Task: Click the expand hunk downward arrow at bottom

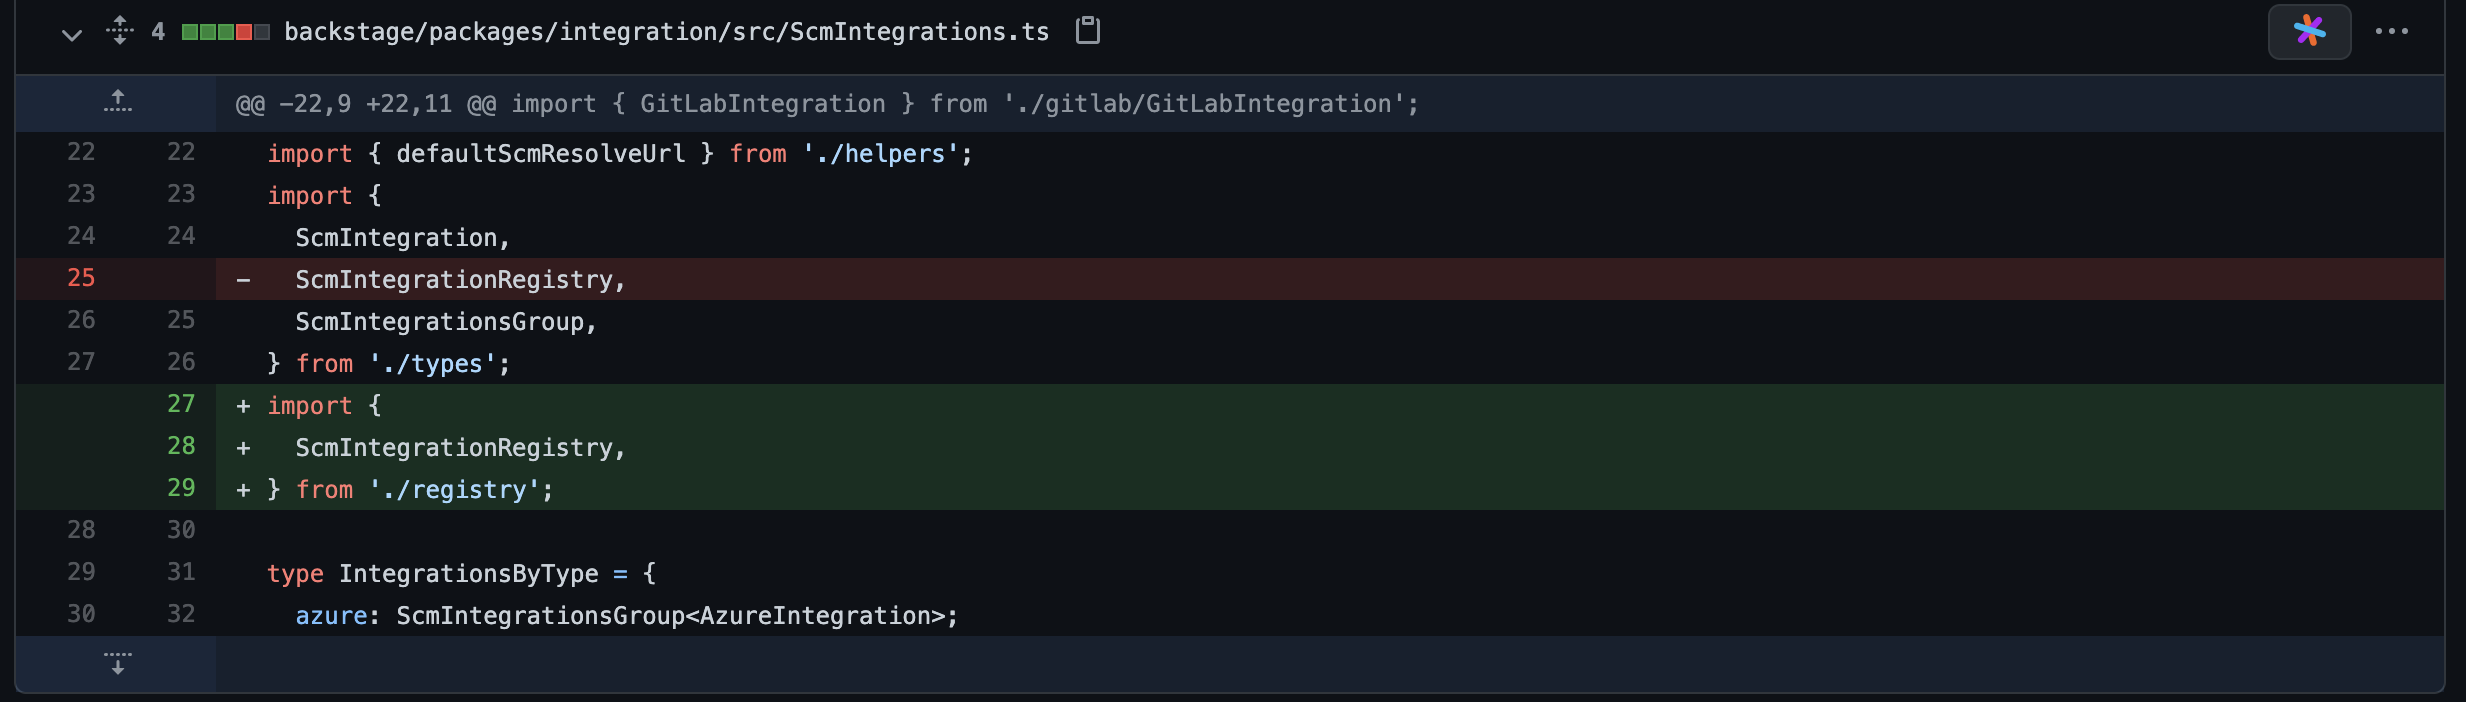Action: click(118, 662)
